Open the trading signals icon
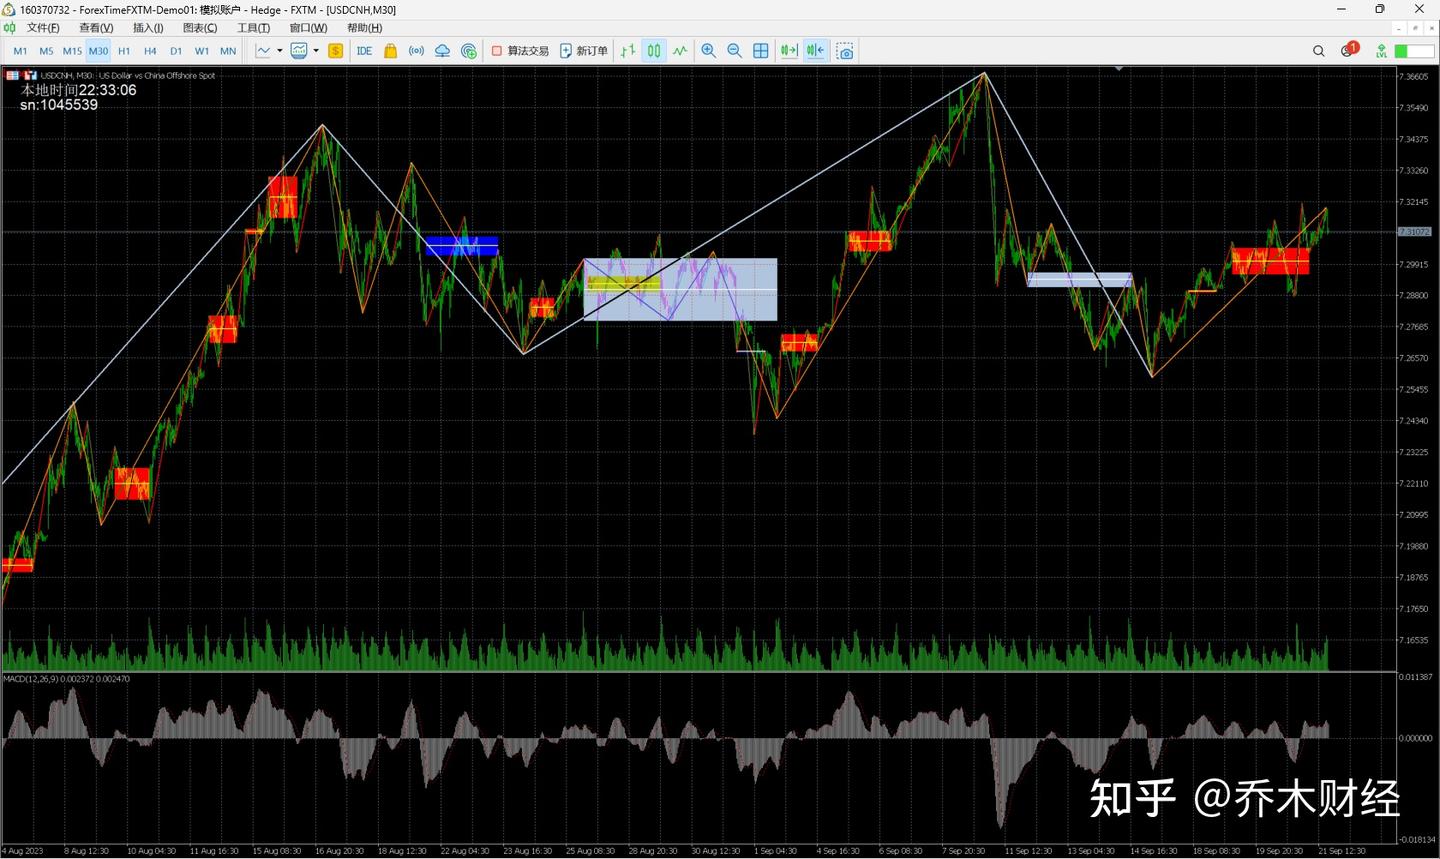This screenshot has width=1440, height=859. 417,51
